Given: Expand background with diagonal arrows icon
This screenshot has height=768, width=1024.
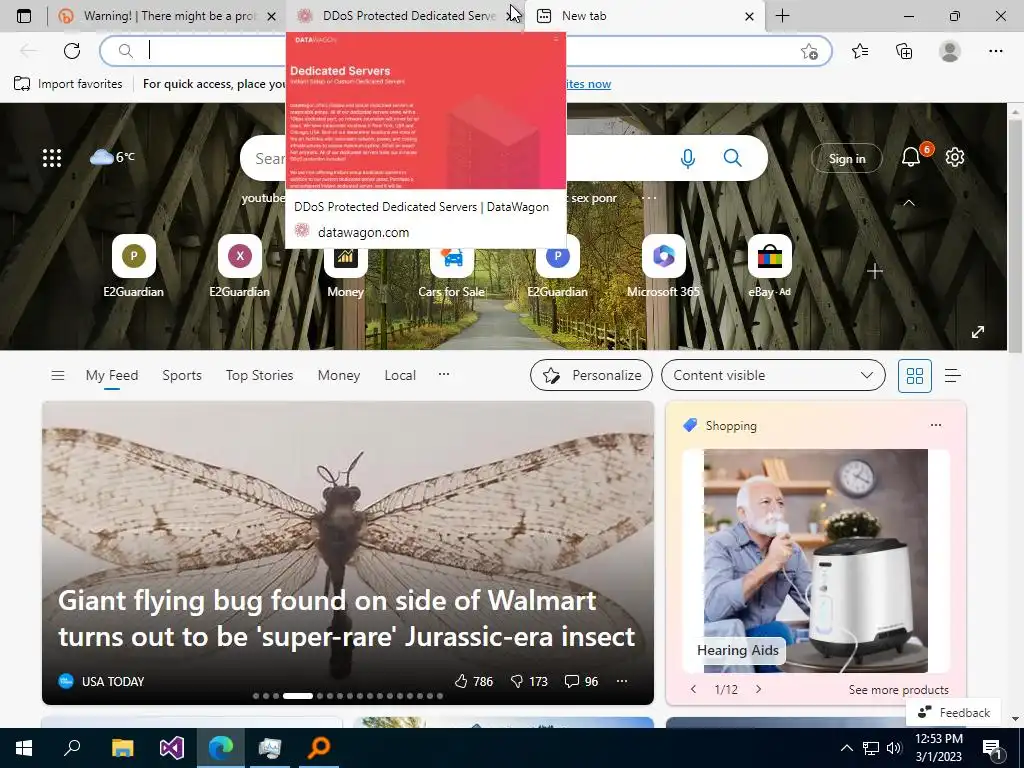Looking at the screenshot, I should (x=978, y=332).
